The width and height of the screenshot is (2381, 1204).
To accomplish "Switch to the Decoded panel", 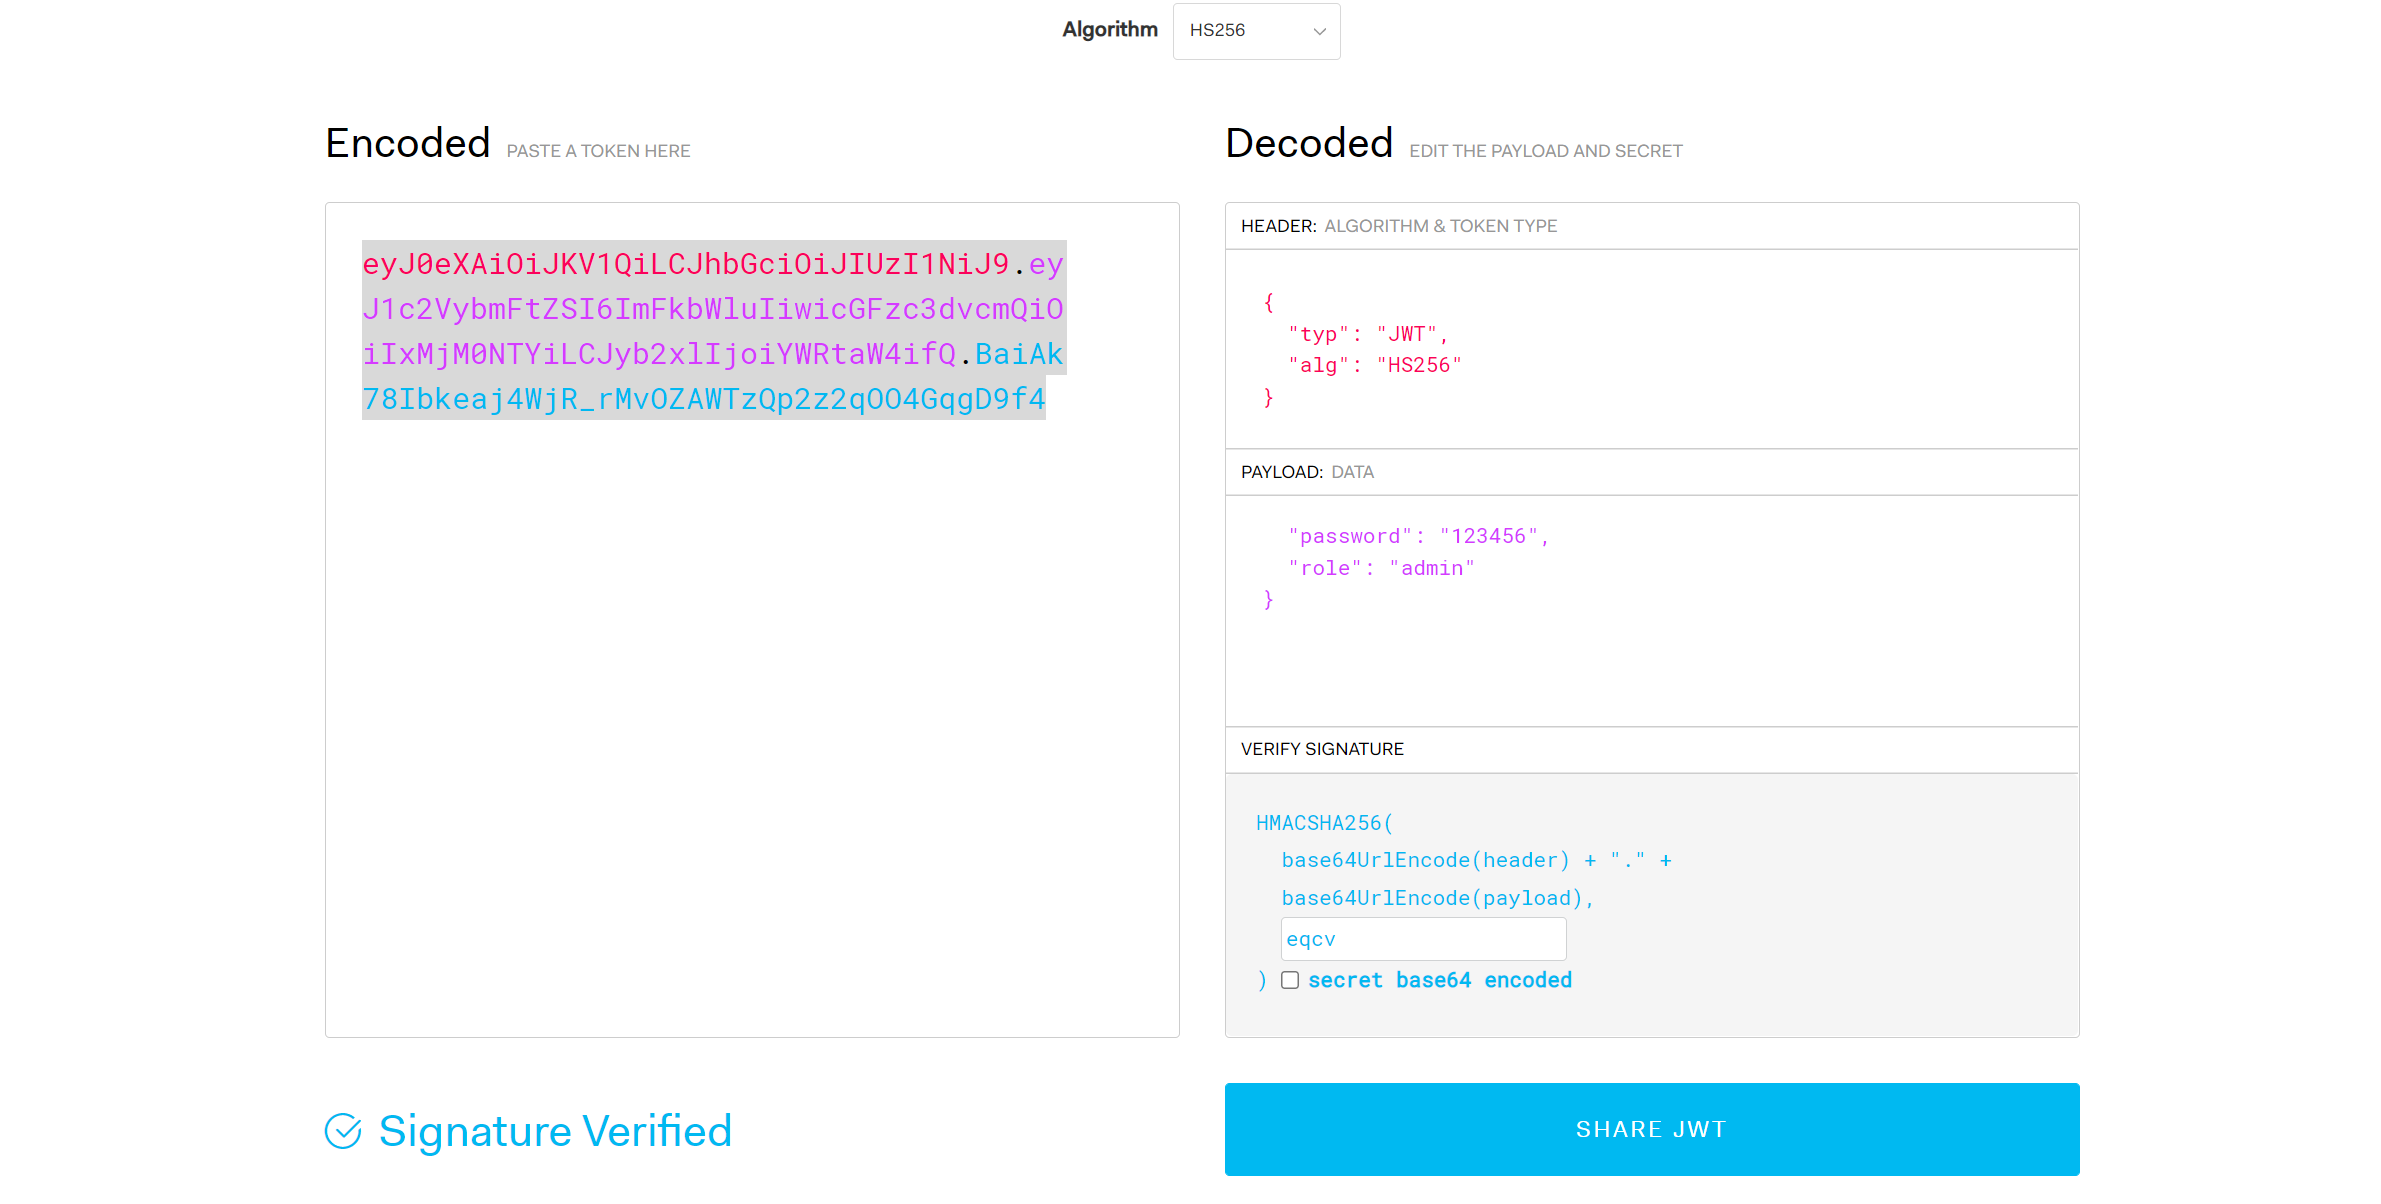I will (x=1310, y=143).
